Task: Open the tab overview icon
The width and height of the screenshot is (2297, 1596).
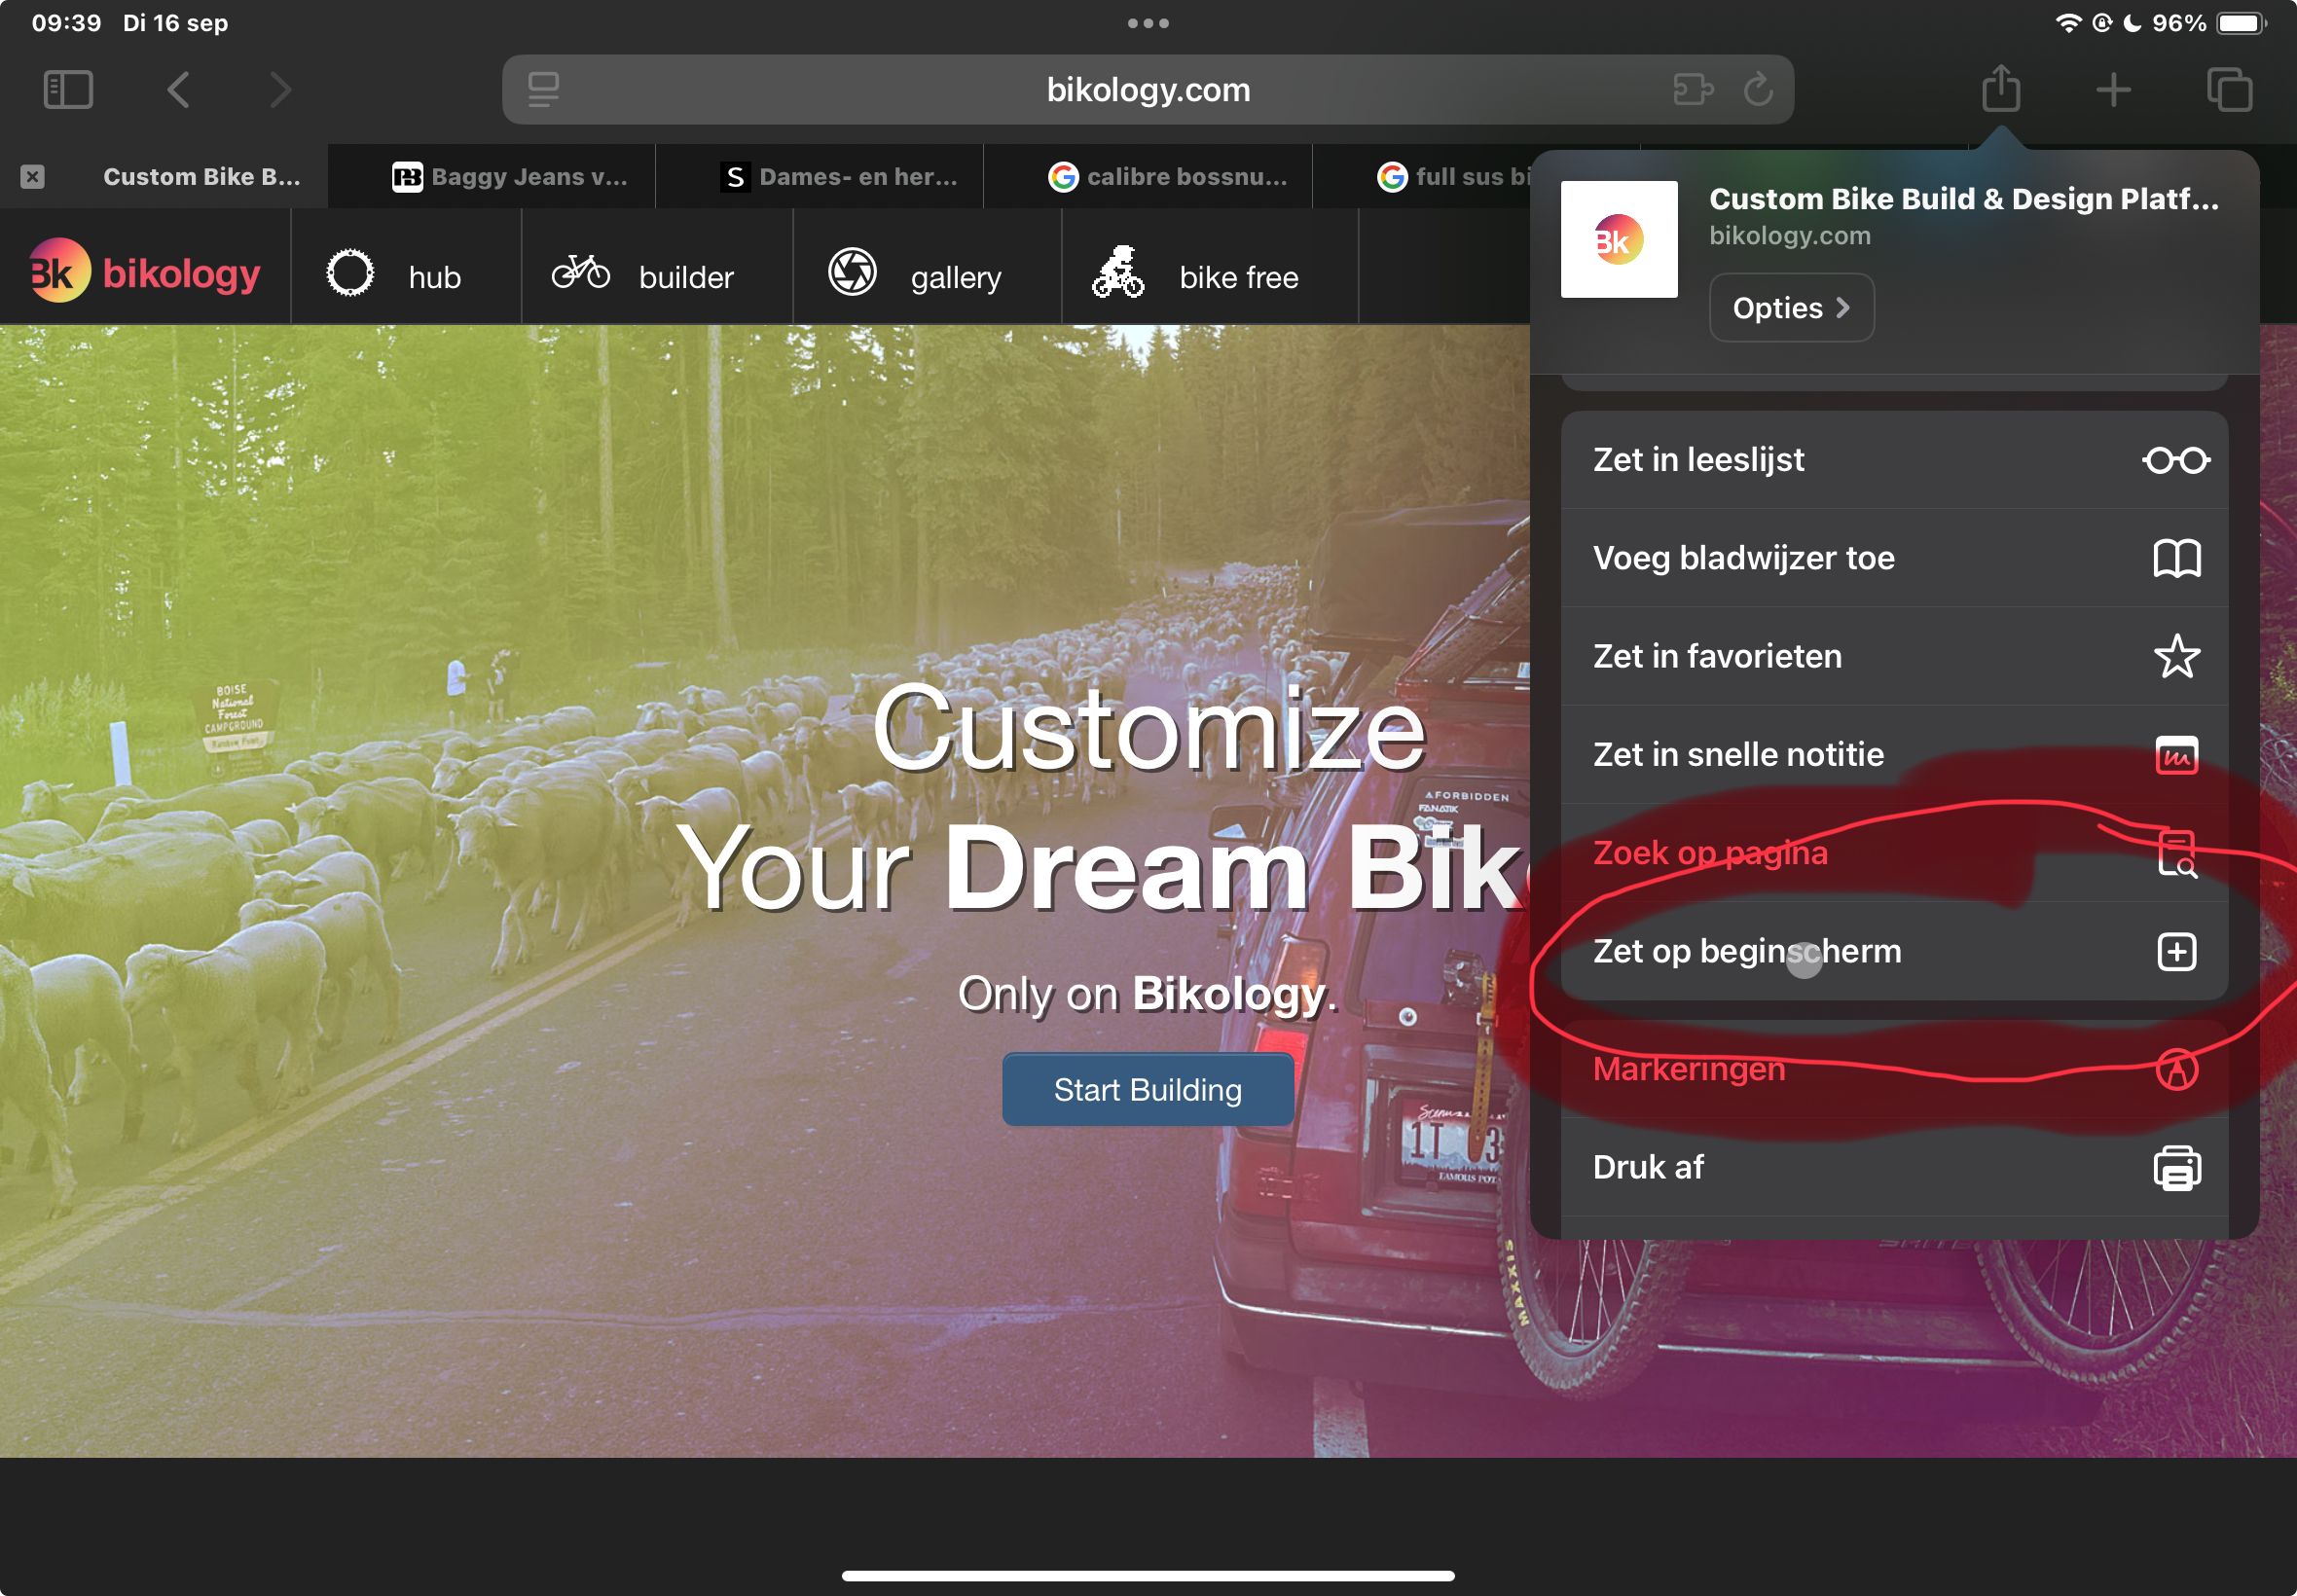Action: click(2229, 90)
